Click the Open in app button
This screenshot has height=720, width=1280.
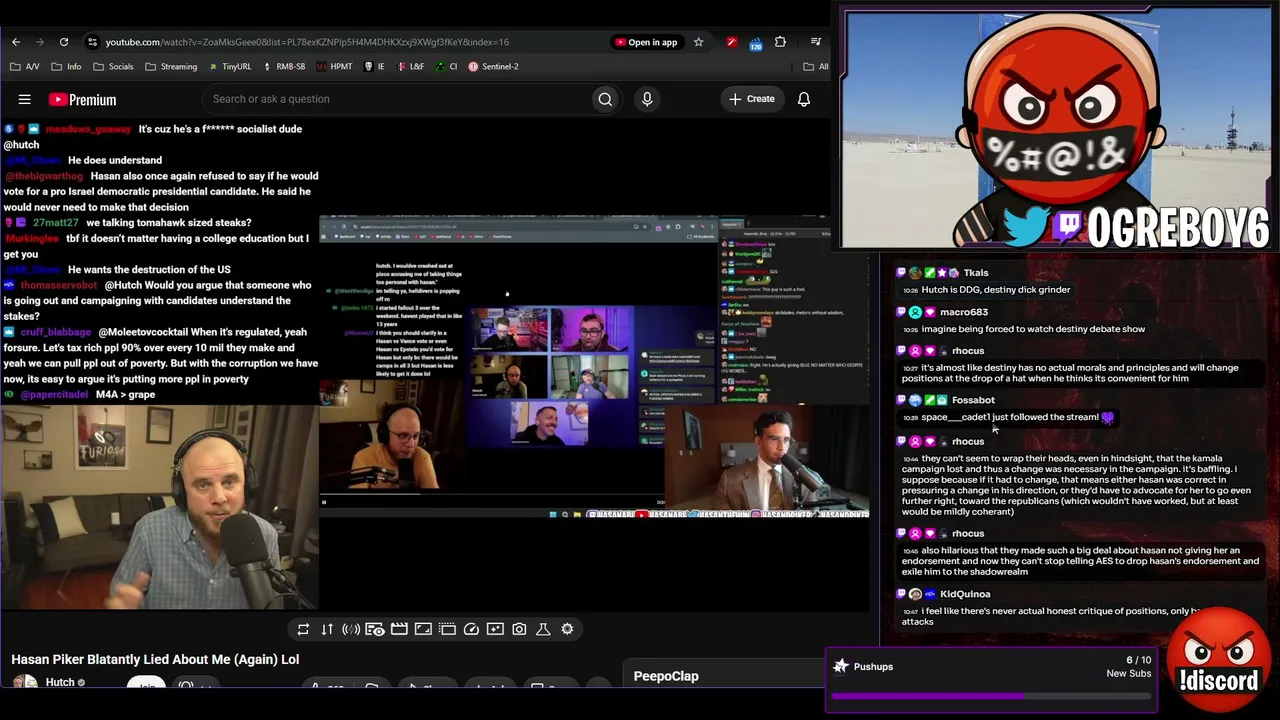point(646,42)
